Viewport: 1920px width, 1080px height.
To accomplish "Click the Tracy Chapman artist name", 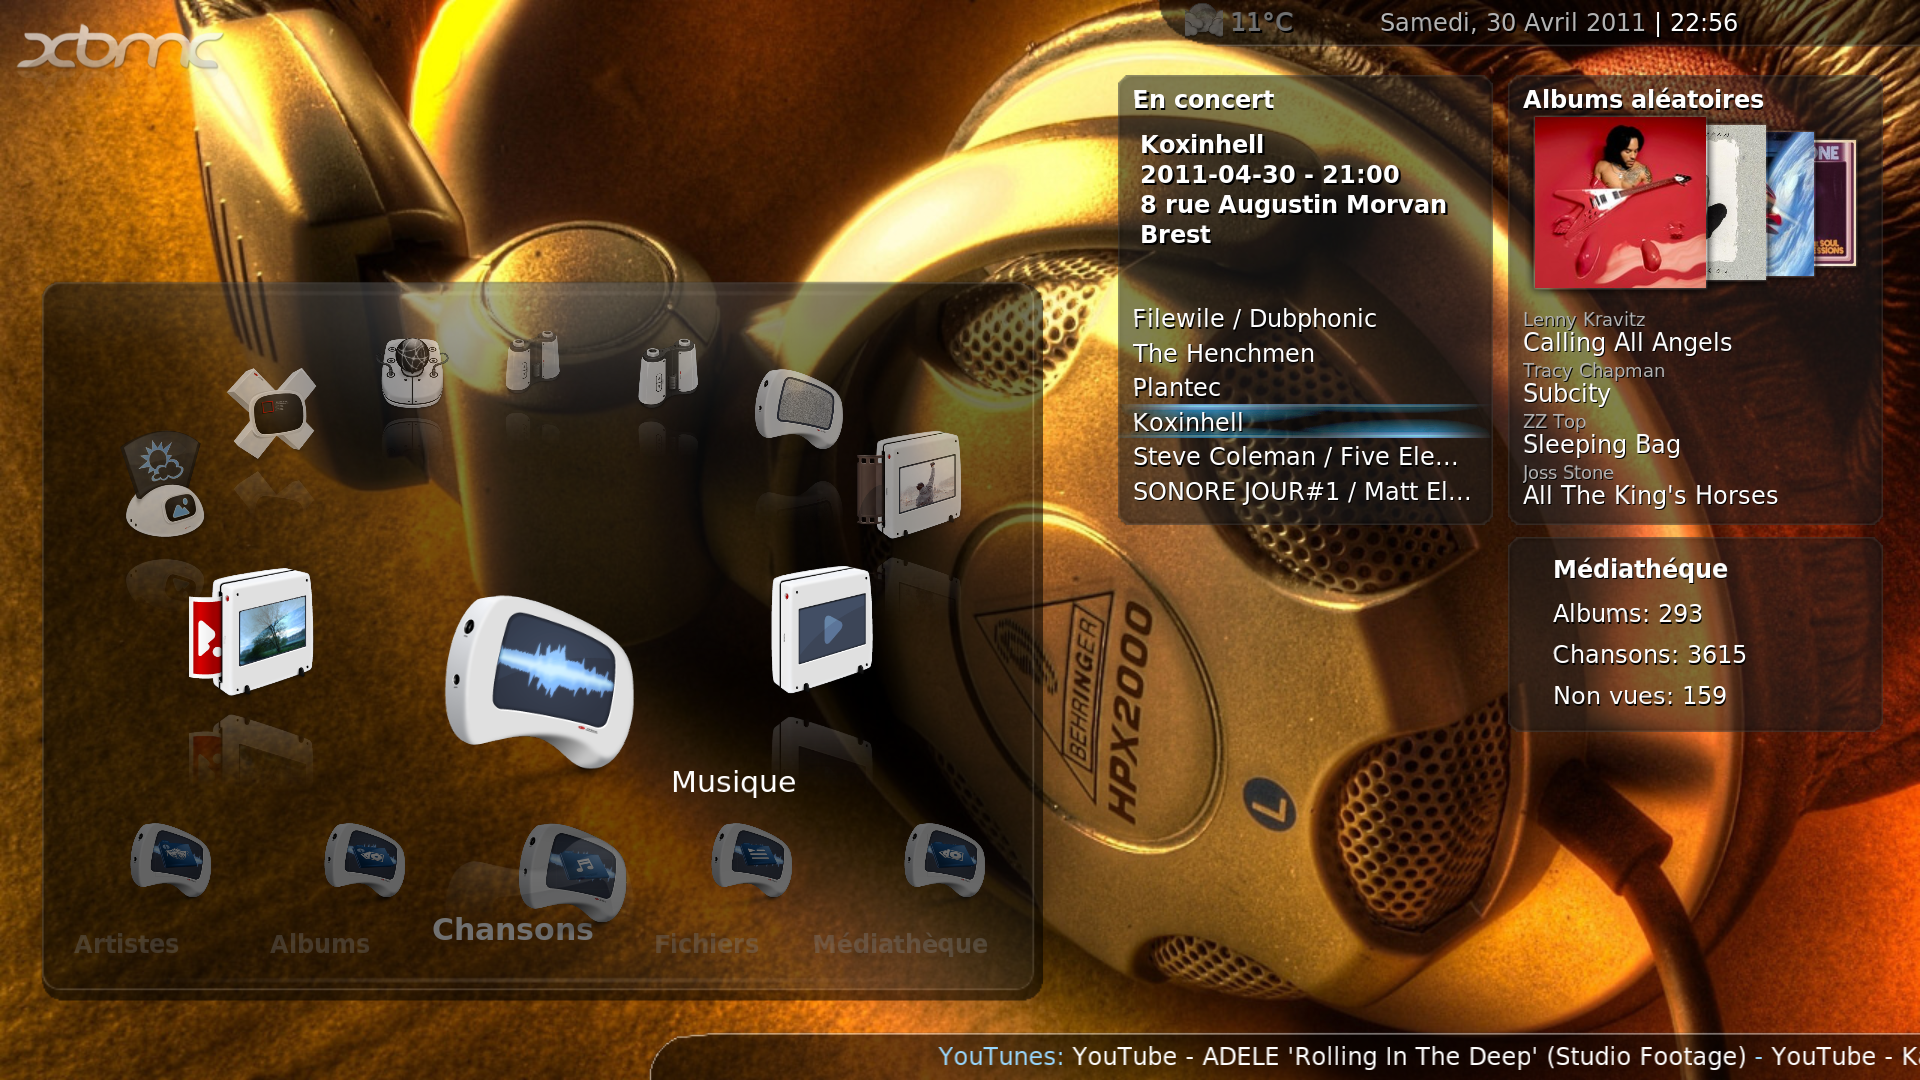I will 1593,370.
